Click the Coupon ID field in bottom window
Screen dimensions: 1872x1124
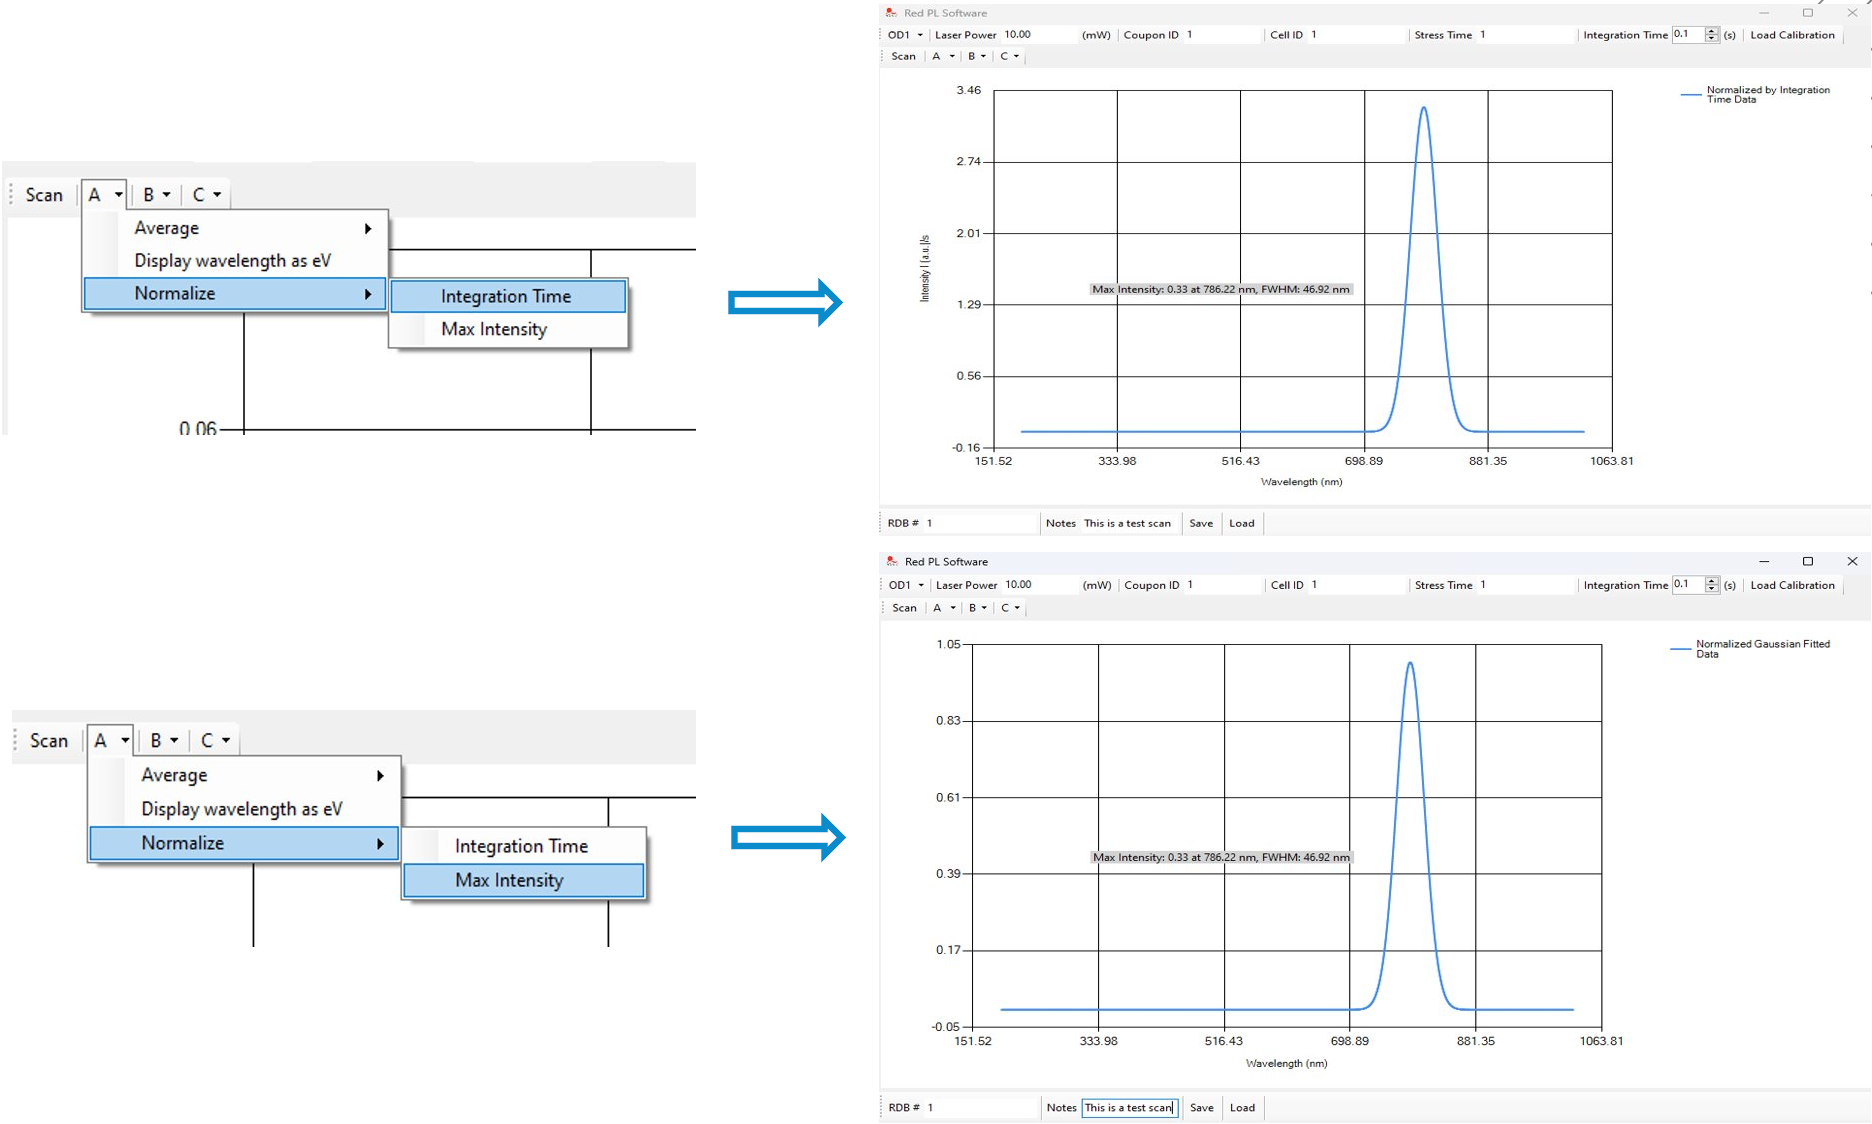coord(1220,585)
